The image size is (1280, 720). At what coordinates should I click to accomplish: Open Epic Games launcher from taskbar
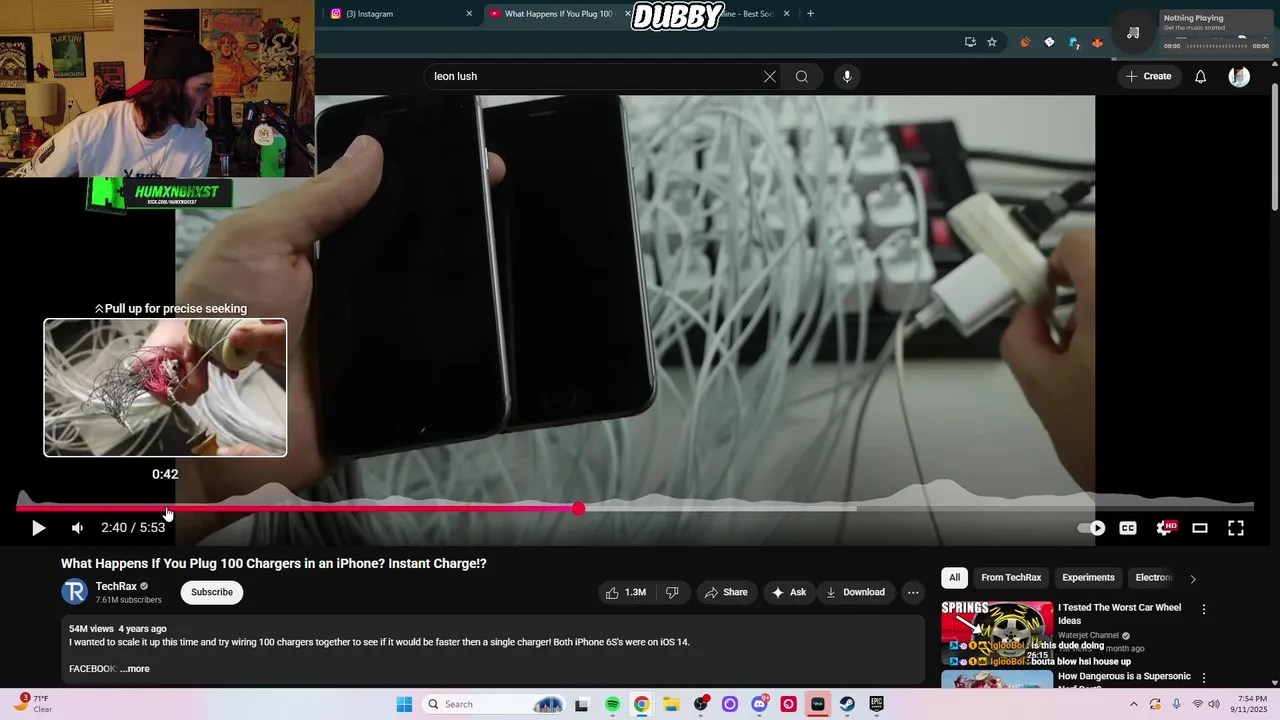(877, 704)
